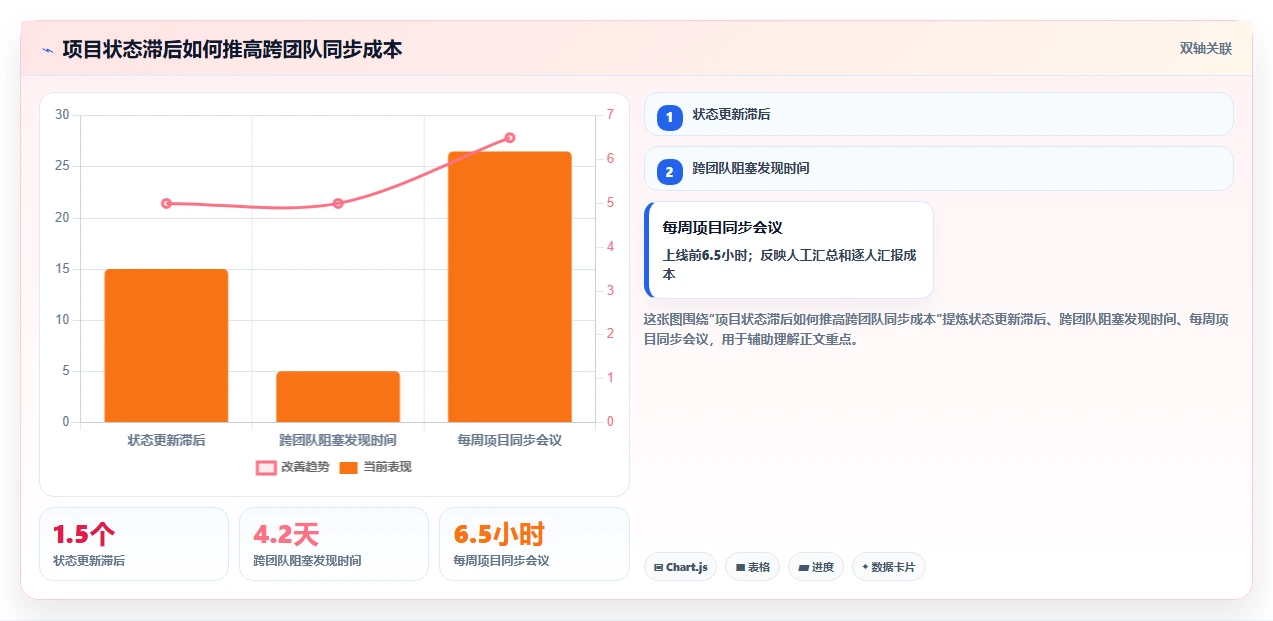Click the 1.5个 stat card

click(134, 544)
